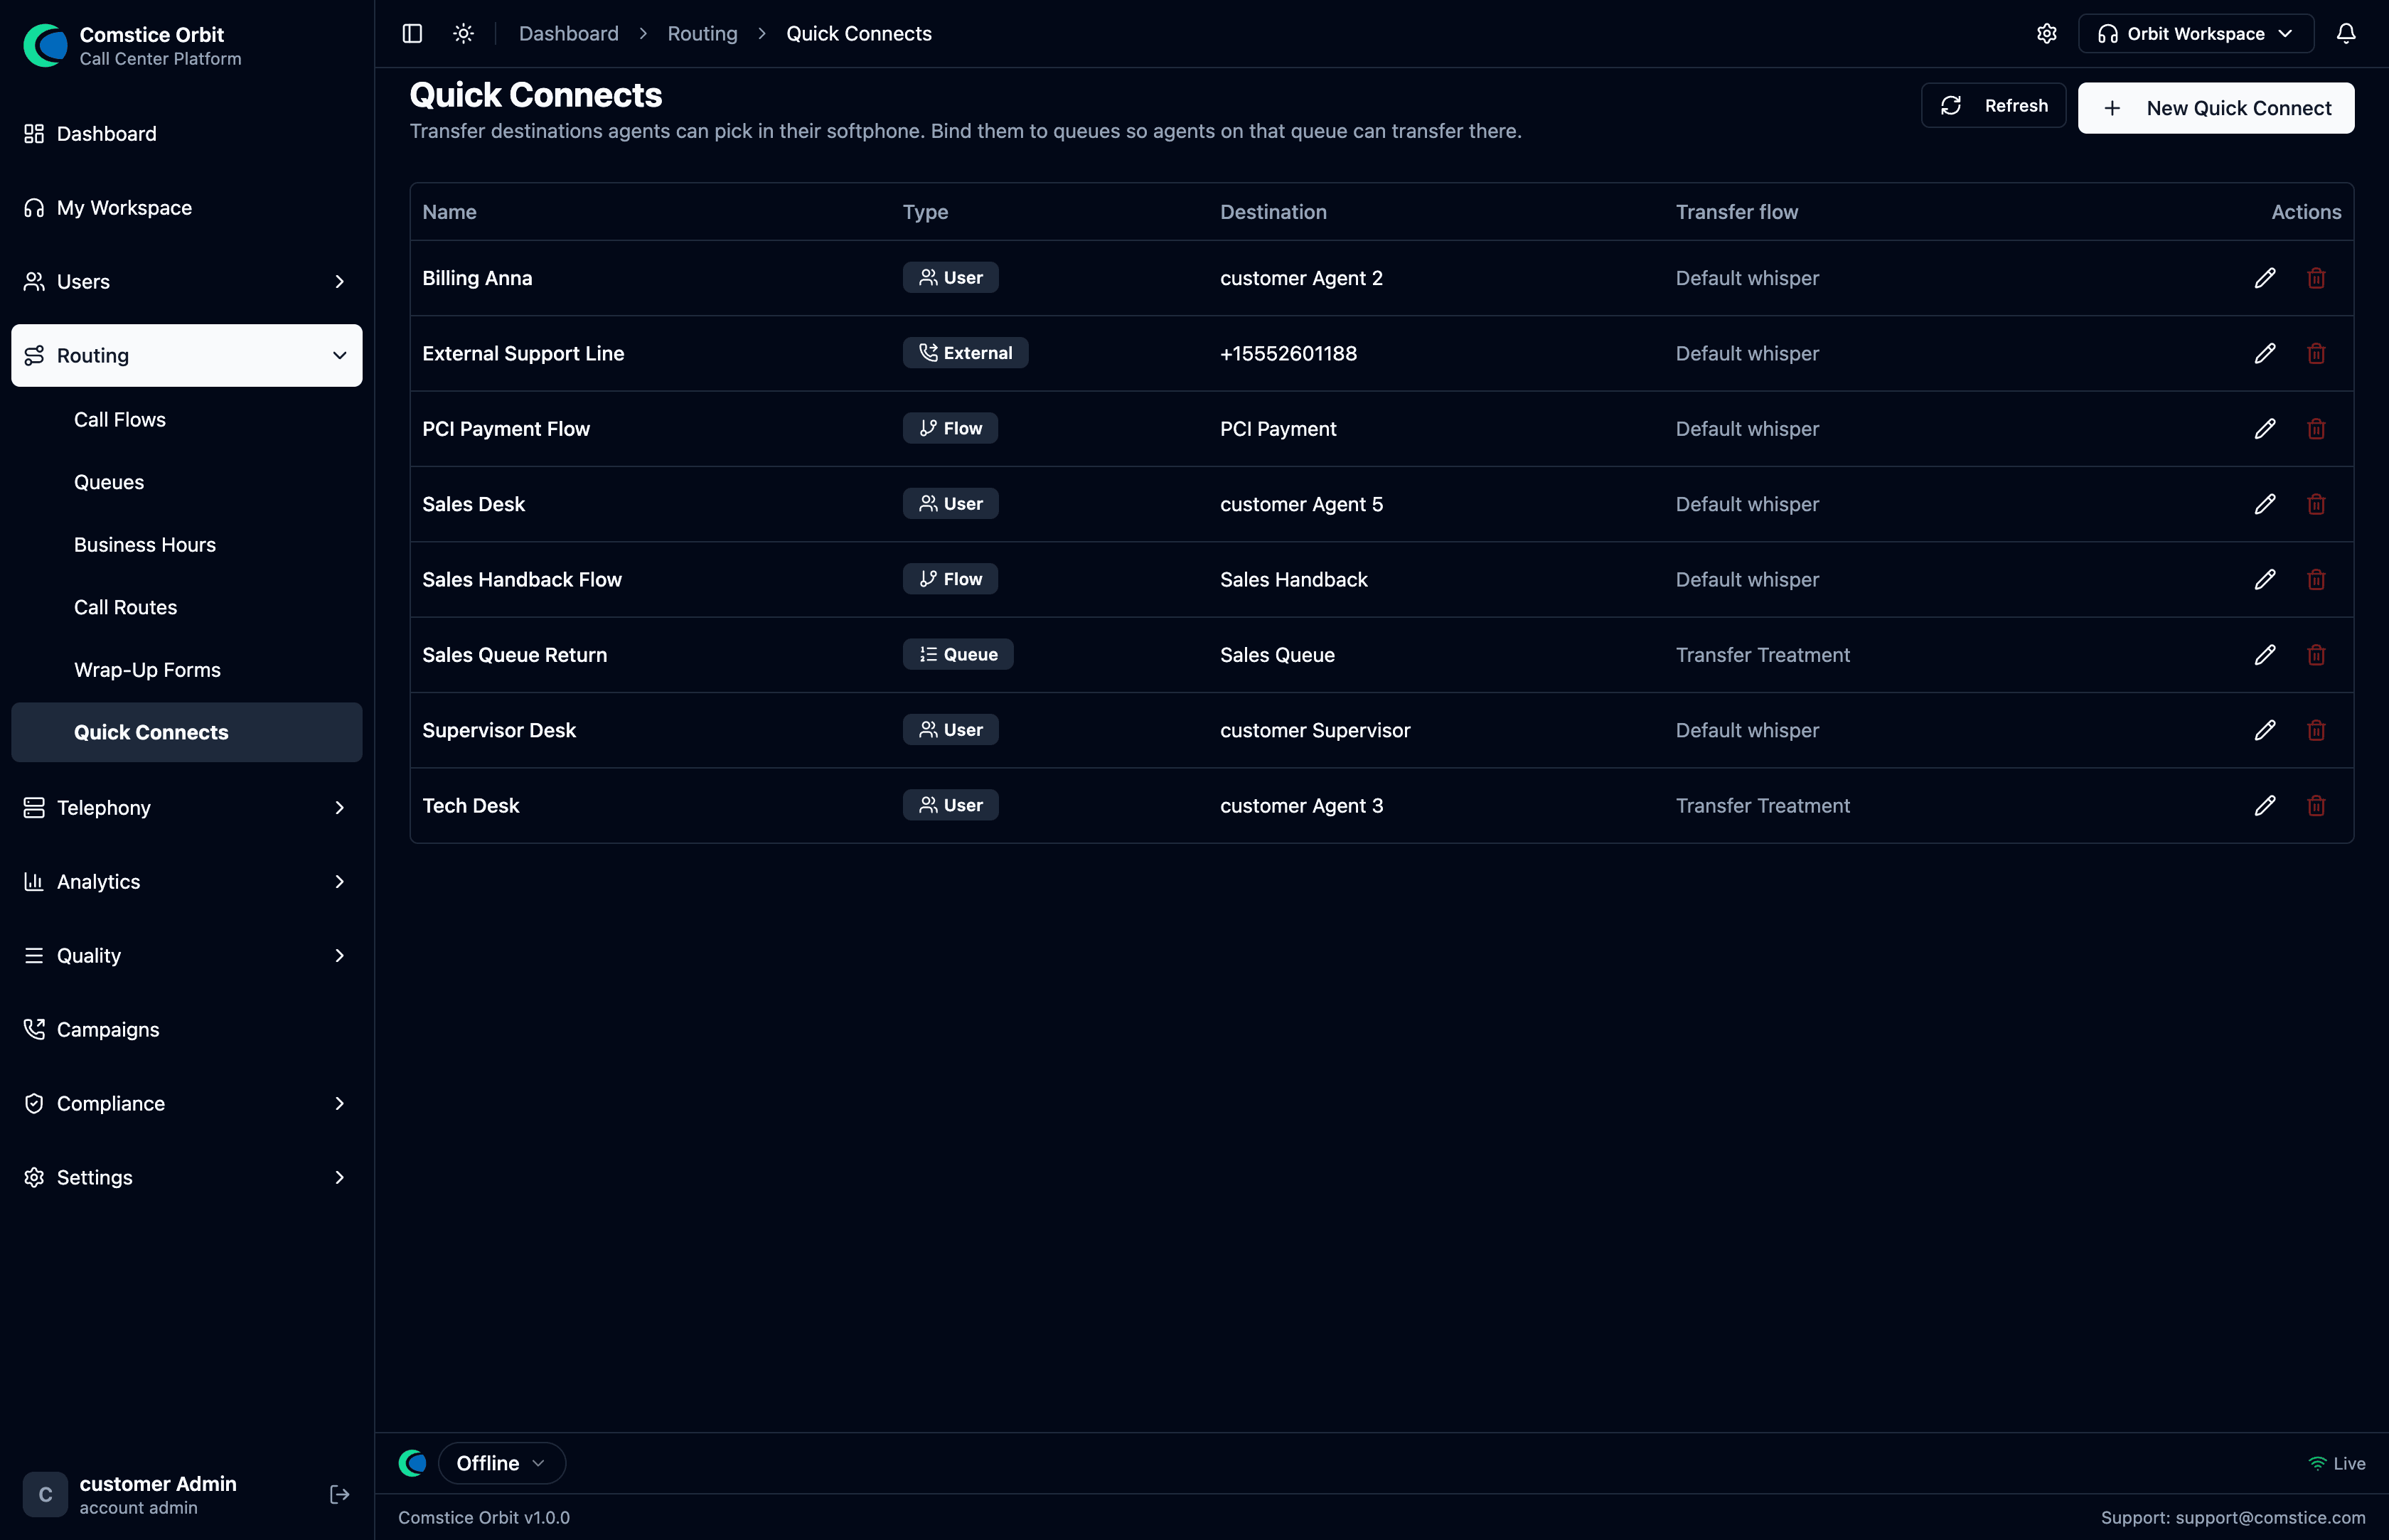This screenshot has width=2389, height=1540.
Task: Edit the Sales Queue Return entry
Action: 2265,655
